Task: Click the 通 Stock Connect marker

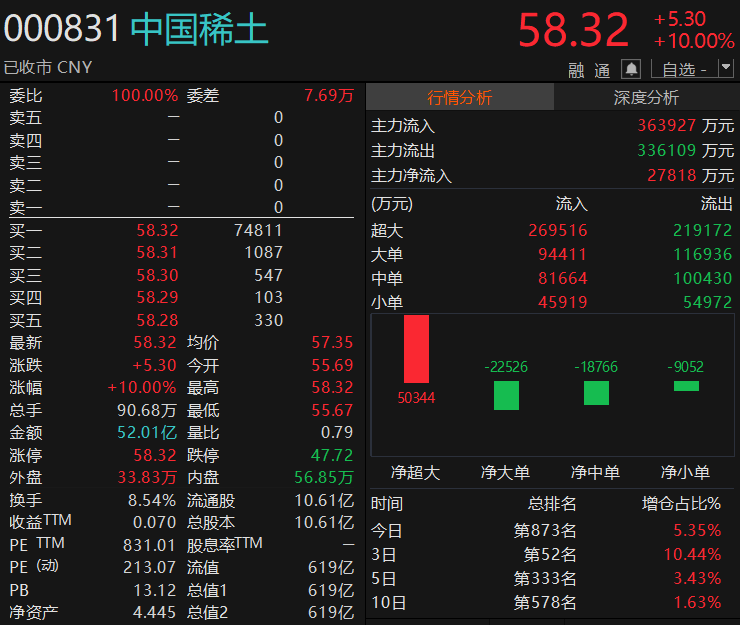Action: (x=602, y=70)
